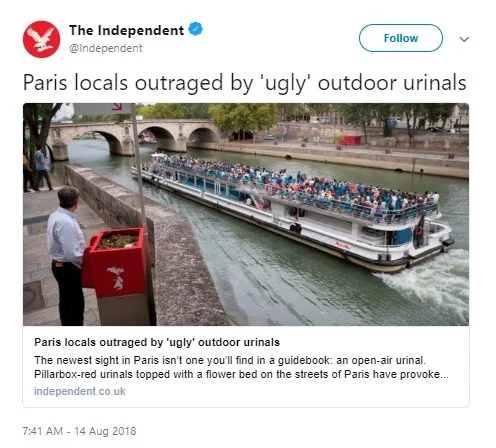The image size is (496, 448).
Task: Visit the independent.co.uk domain link
Action: click(x=80, y=391)
